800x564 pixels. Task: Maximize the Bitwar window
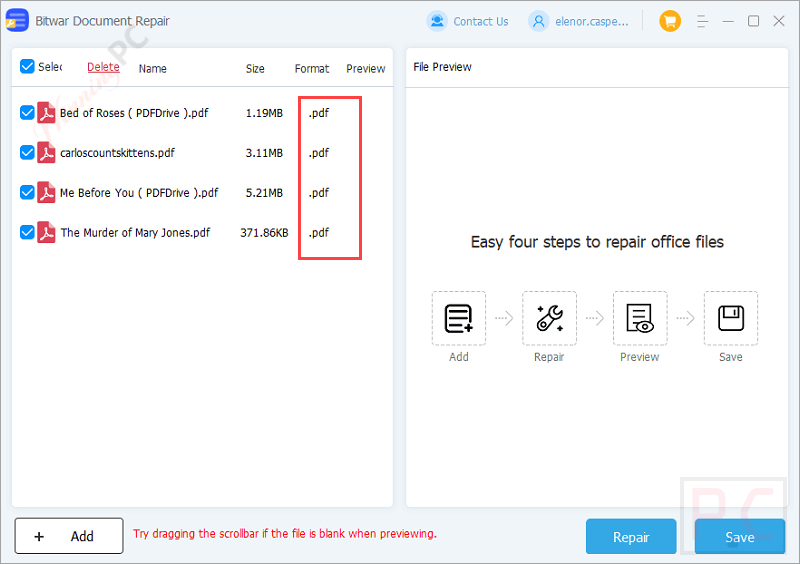coord(753,21)
